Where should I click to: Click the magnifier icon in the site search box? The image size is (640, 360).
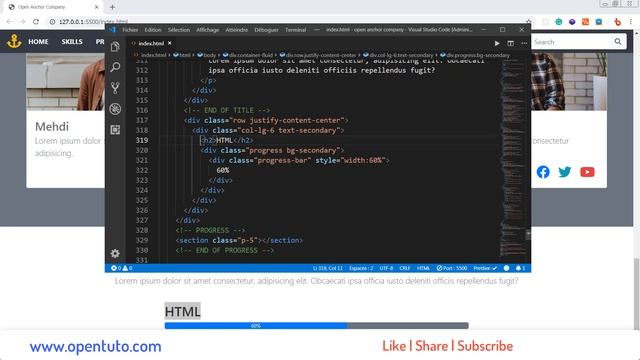(x=618, y=42)
